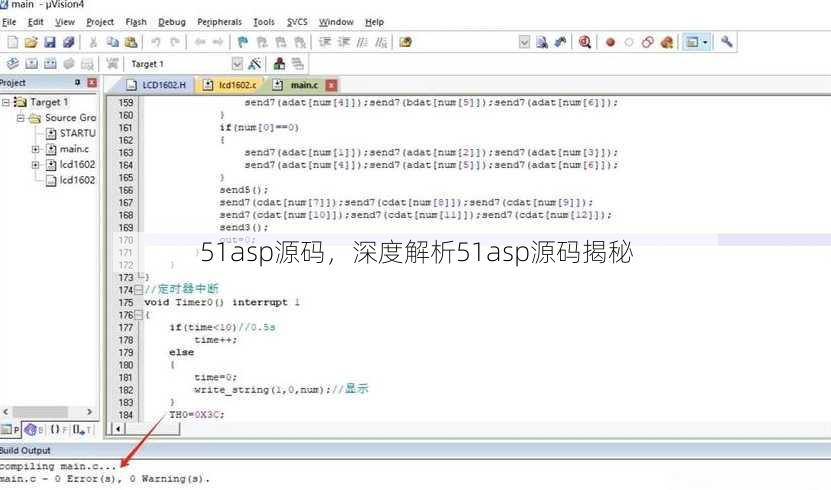
Task: Open the Edit menu
Action: coord(36,22)
